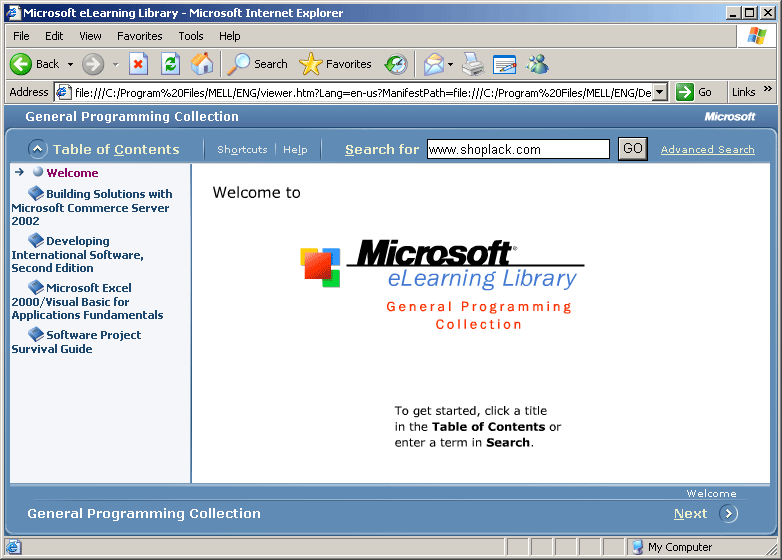Viewport: 782px width, 560px height.
Task: Click the status bar IE page icon
Action: point(13,547)
